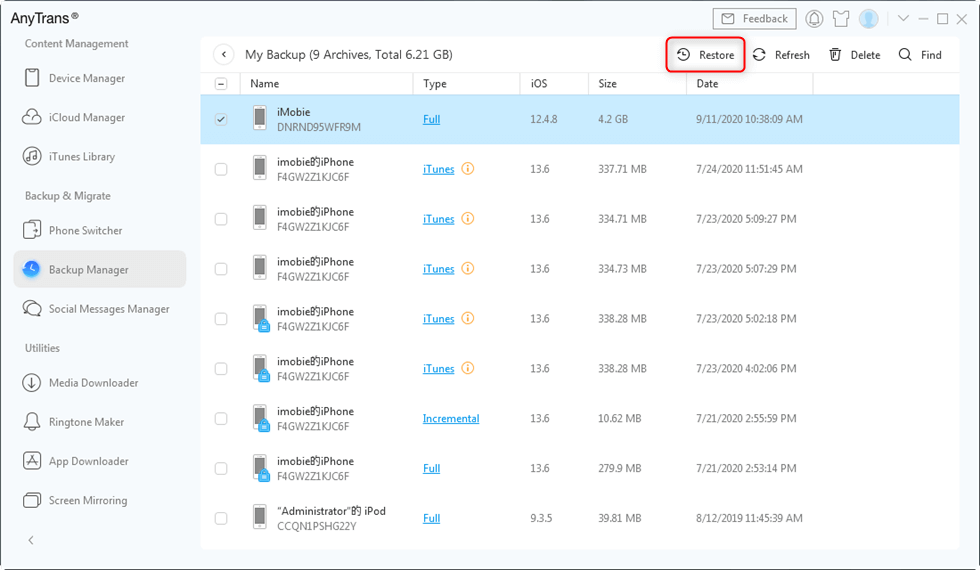
Task: Click the Restore button
Action: click(705, 55)
